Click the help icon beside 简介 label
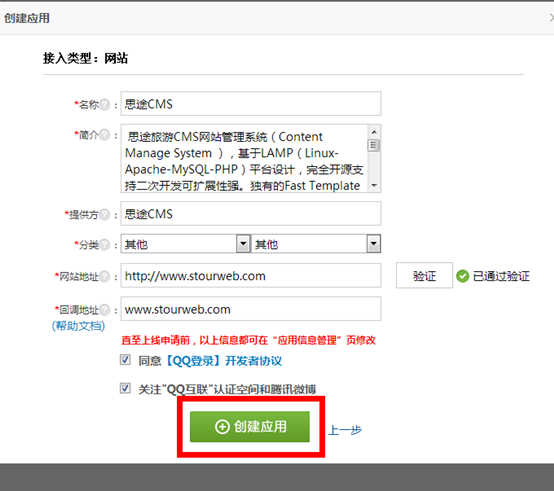Screen dimensions: 554x491 click(105, 135)
